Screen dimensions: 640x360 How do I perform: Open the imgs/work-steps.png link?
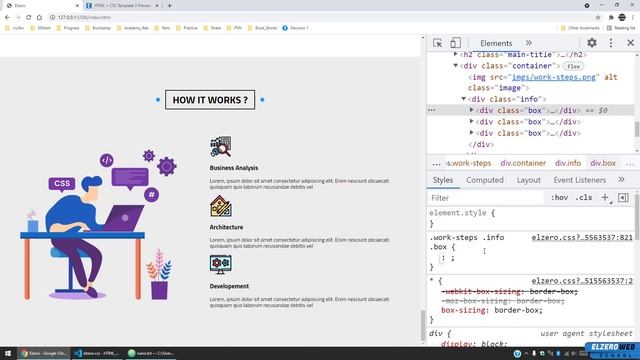pyautogui.click(x=553, y=77)
